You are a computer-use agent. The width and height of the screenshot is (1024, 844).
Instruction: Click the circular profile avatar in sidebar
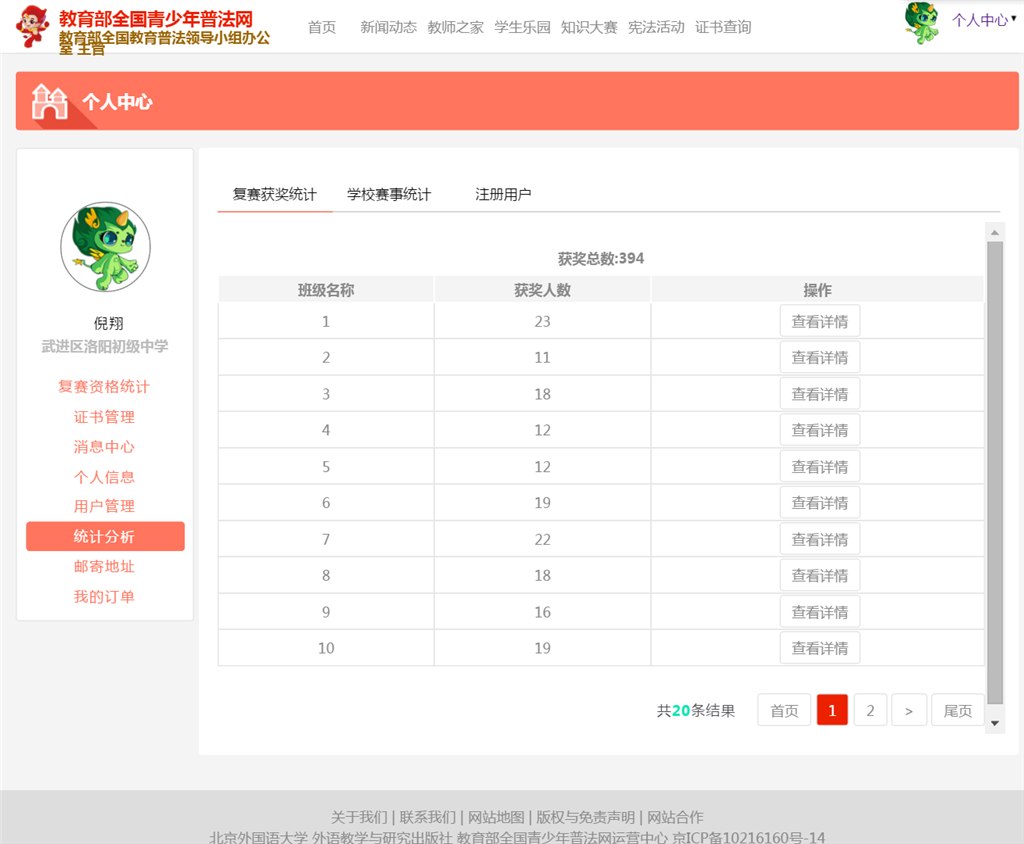point(105,247)
